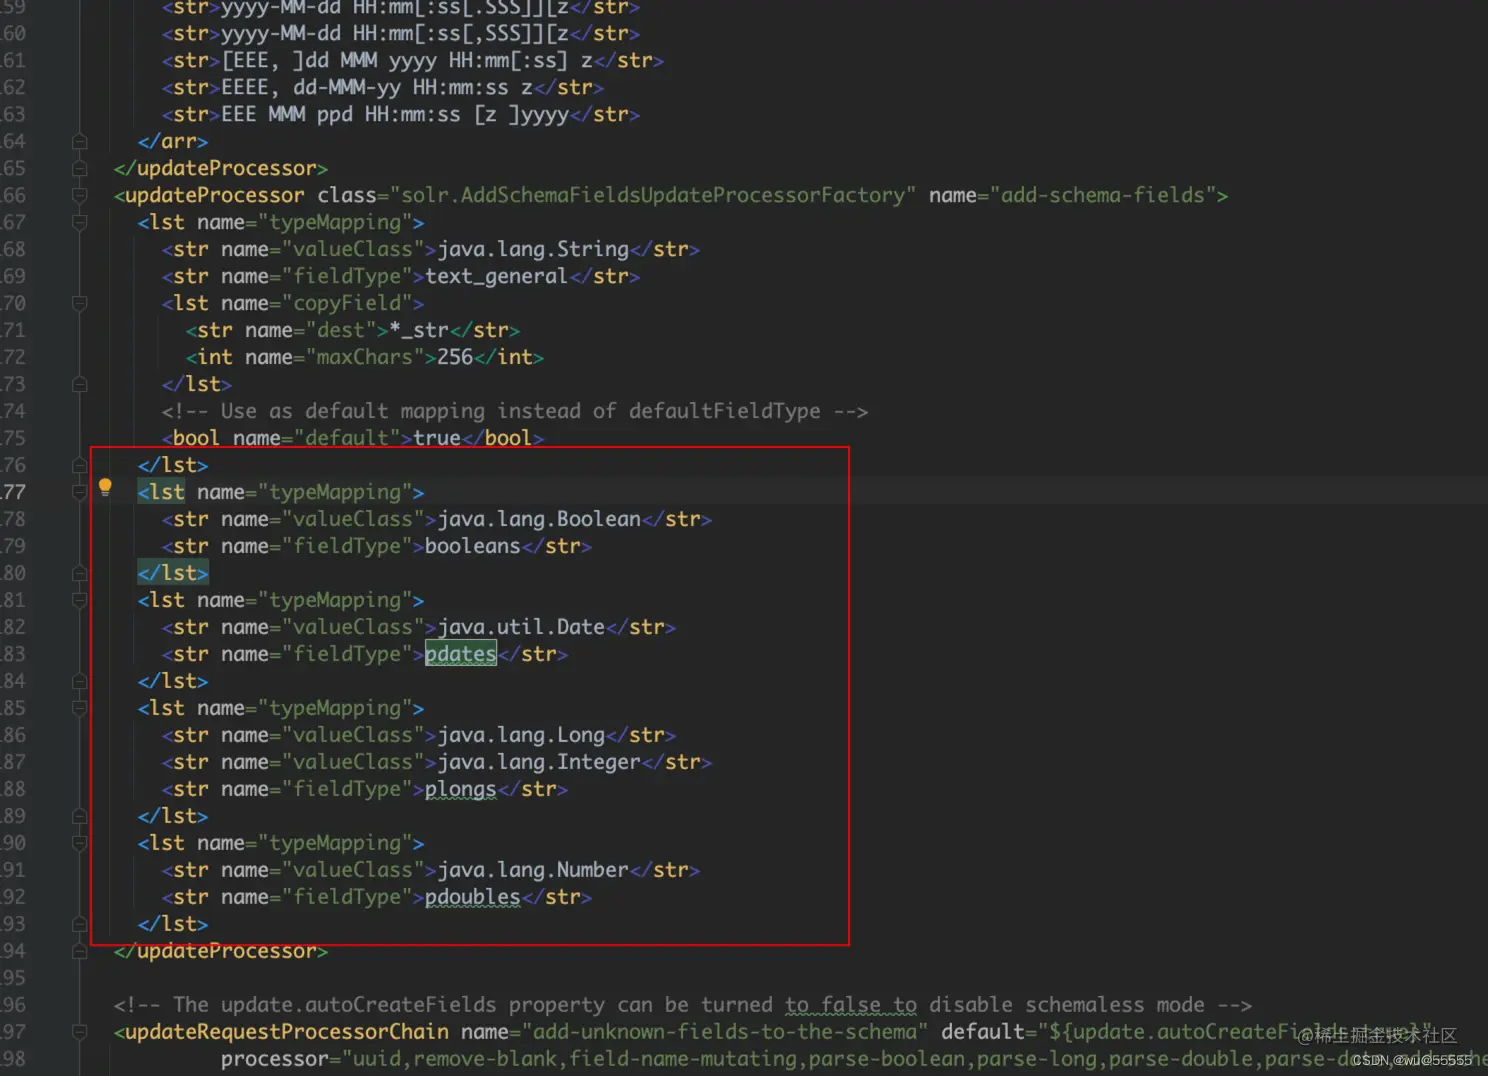Click the "EEE MMM ppd HH:mm:ss [z ]yyyy" date format
The width and height of the screenshot is (1488, 1076).
395,114
